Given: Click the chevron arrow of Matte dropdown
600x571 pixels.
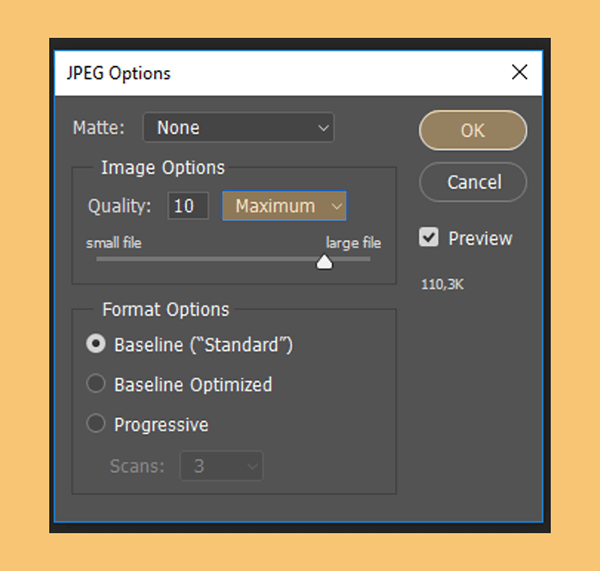Looking at the screenshot, I should [323, 128].
